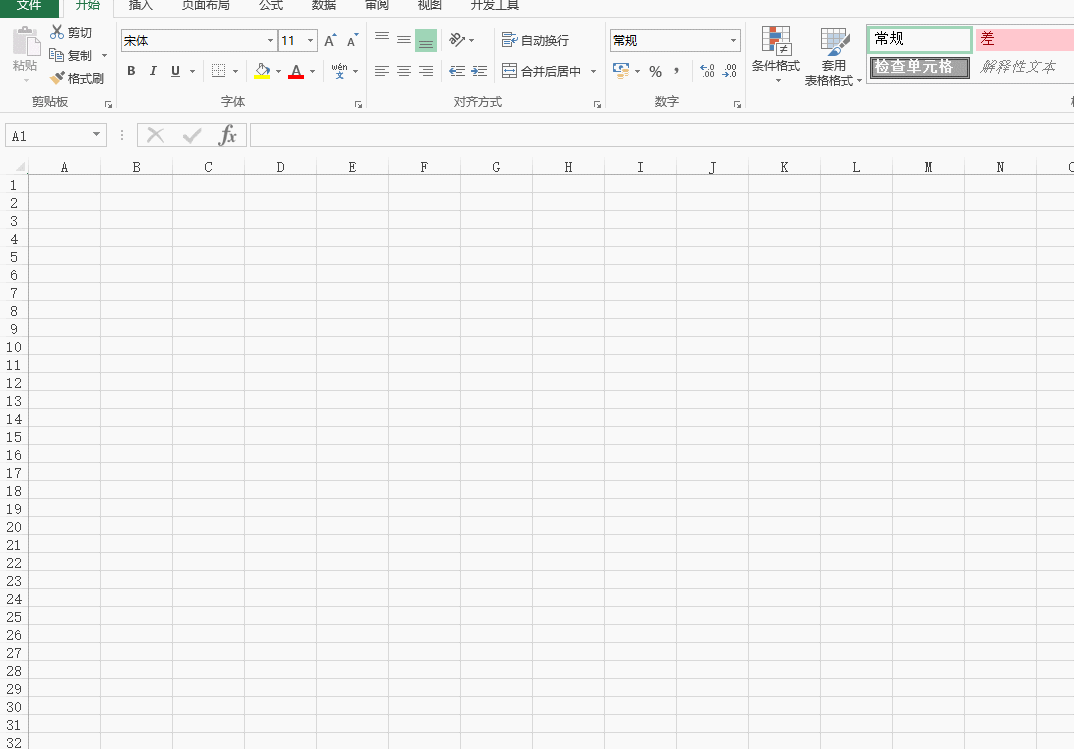Toggle Italic formatting
This screenshot has height=749, width=1074.
[x=153, y=71]
